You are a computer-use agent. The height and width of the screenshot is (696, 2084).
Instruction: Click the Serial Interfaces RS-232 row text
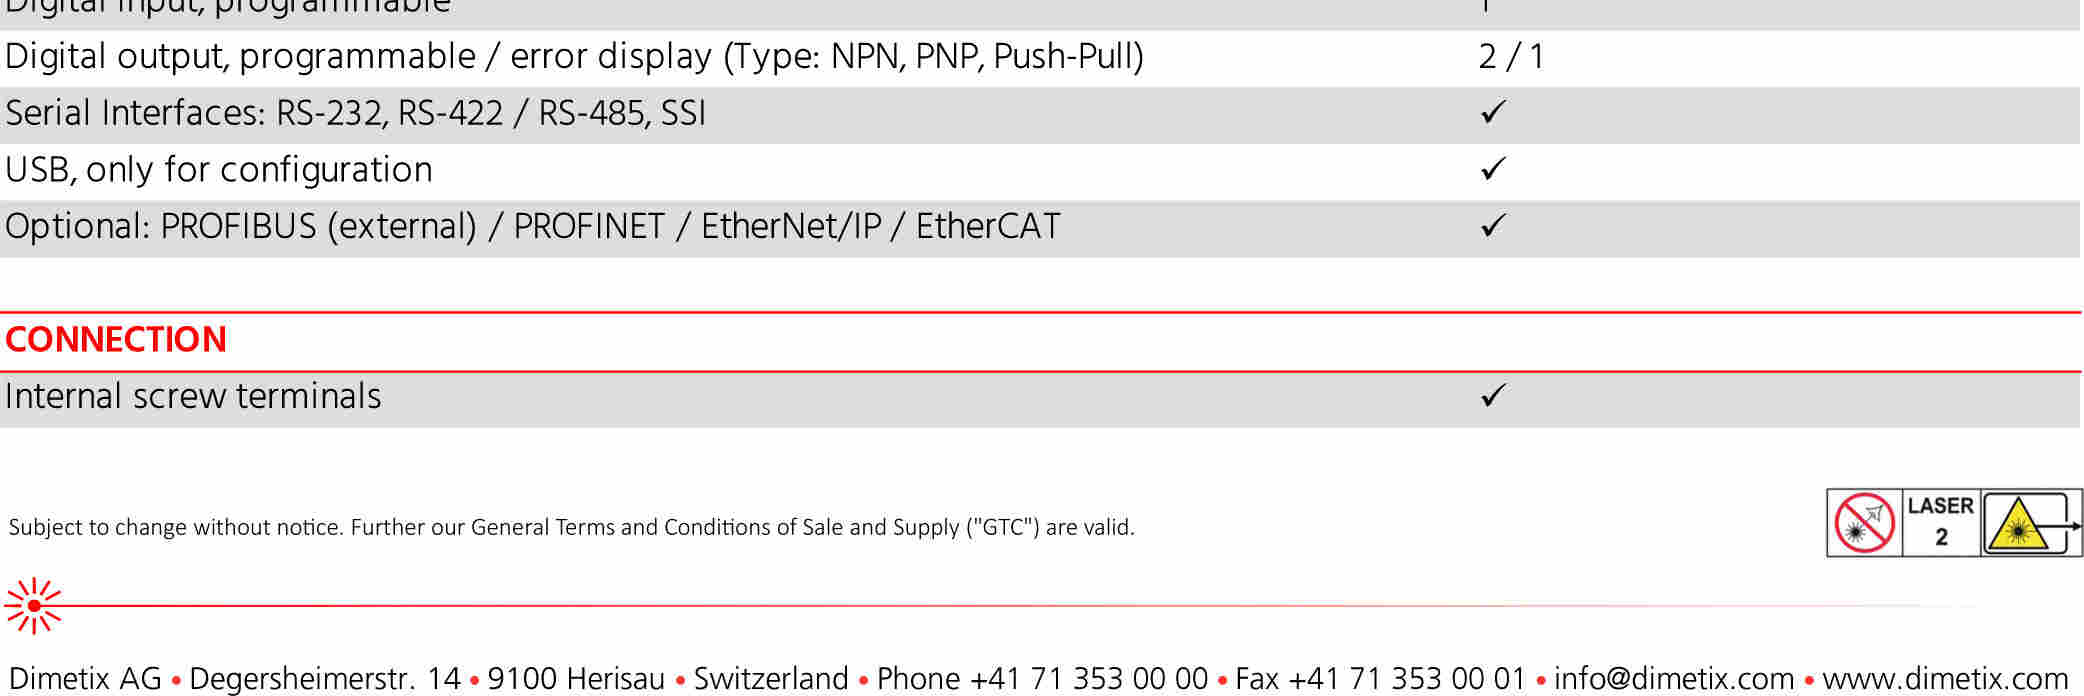355,113
